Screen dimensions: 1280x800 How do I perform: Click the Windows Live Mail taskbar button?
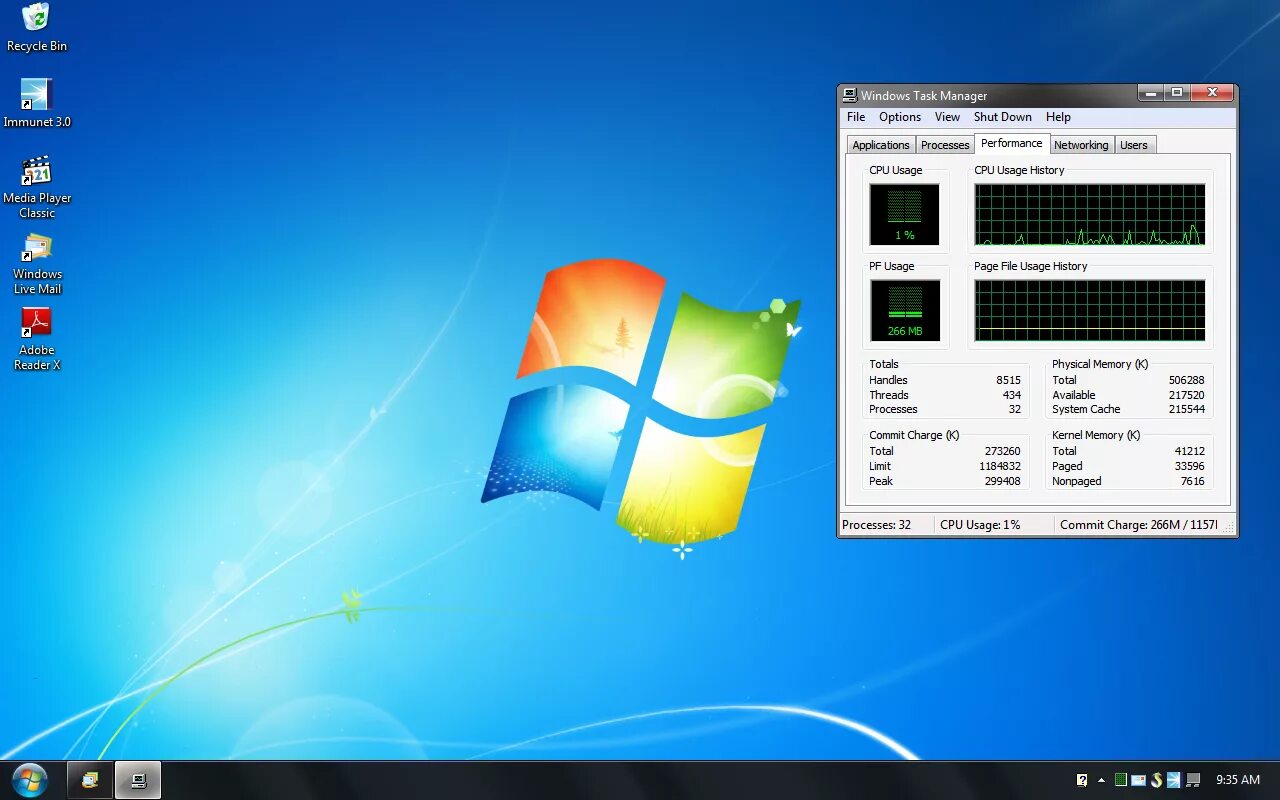click(x=90, y=780)
